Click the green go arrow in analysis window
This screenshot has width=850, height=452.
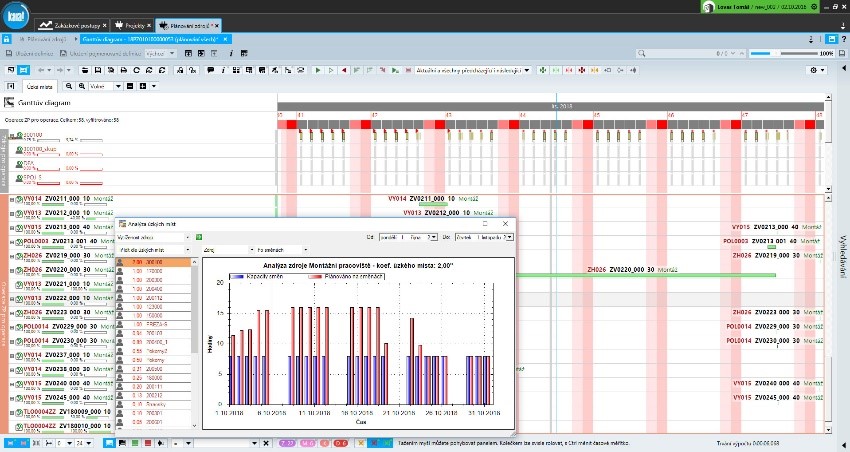pyautogui.click(x=199, y=237)
